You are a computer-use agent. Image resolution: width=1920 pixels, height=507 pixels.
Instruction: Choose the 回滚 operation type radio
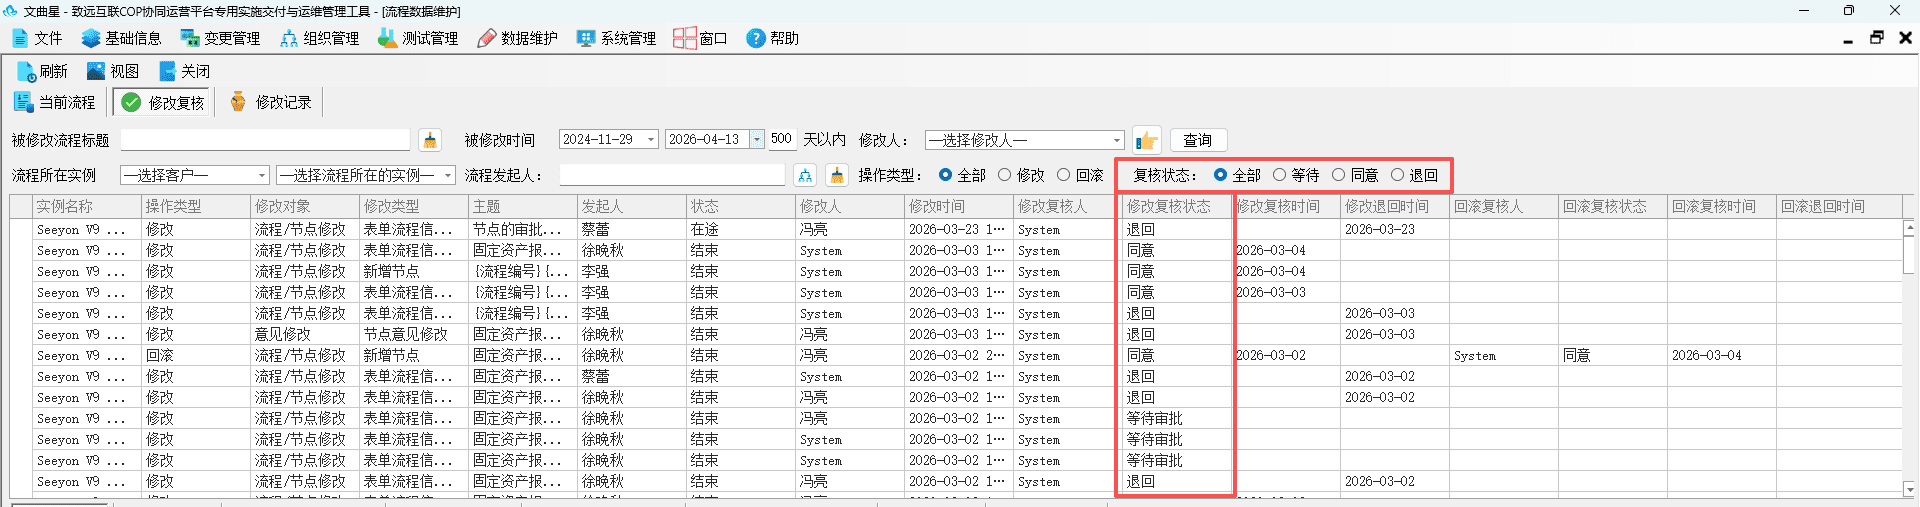(x=1063, y=175)
